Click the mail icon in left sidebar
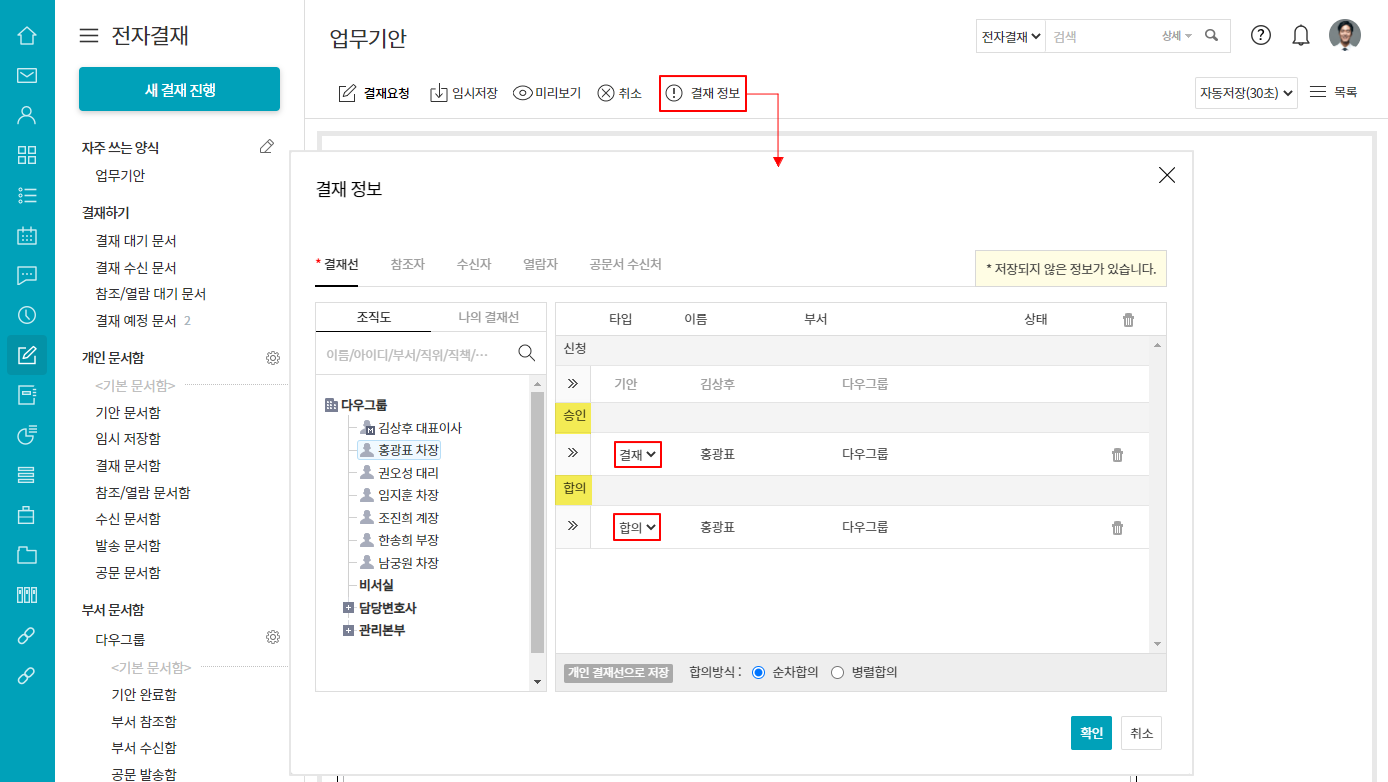 point(27,75)
